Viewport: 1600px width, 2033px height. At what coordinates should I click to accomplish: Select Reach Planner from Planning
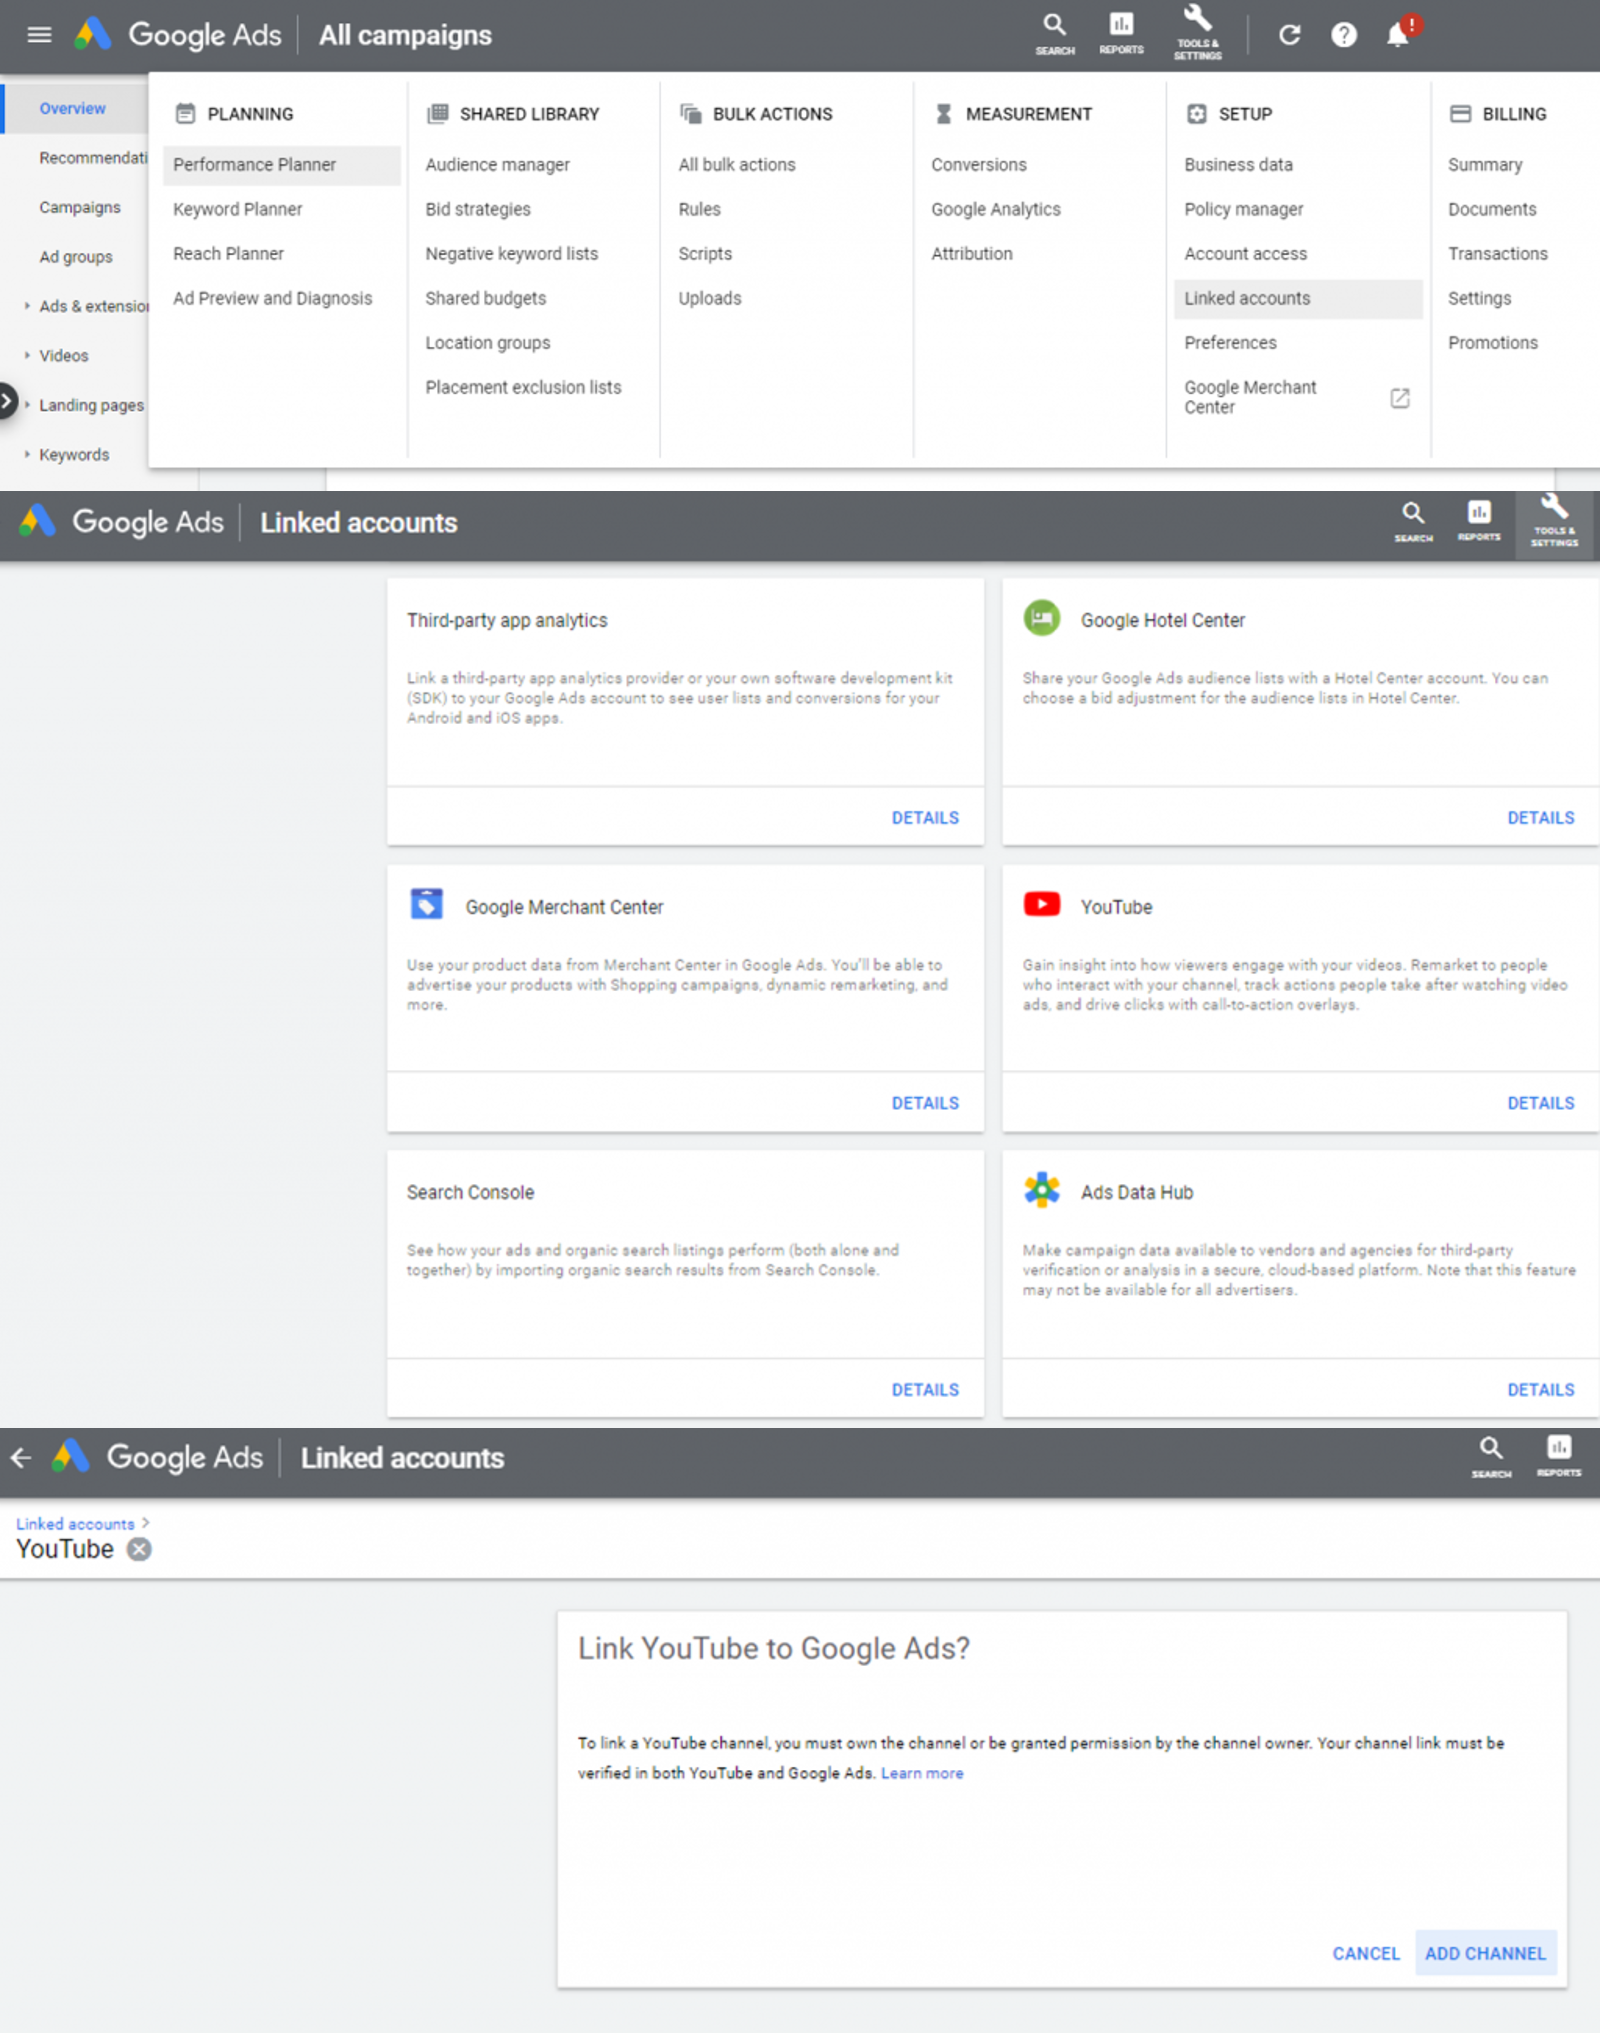[x=228, y=254]
